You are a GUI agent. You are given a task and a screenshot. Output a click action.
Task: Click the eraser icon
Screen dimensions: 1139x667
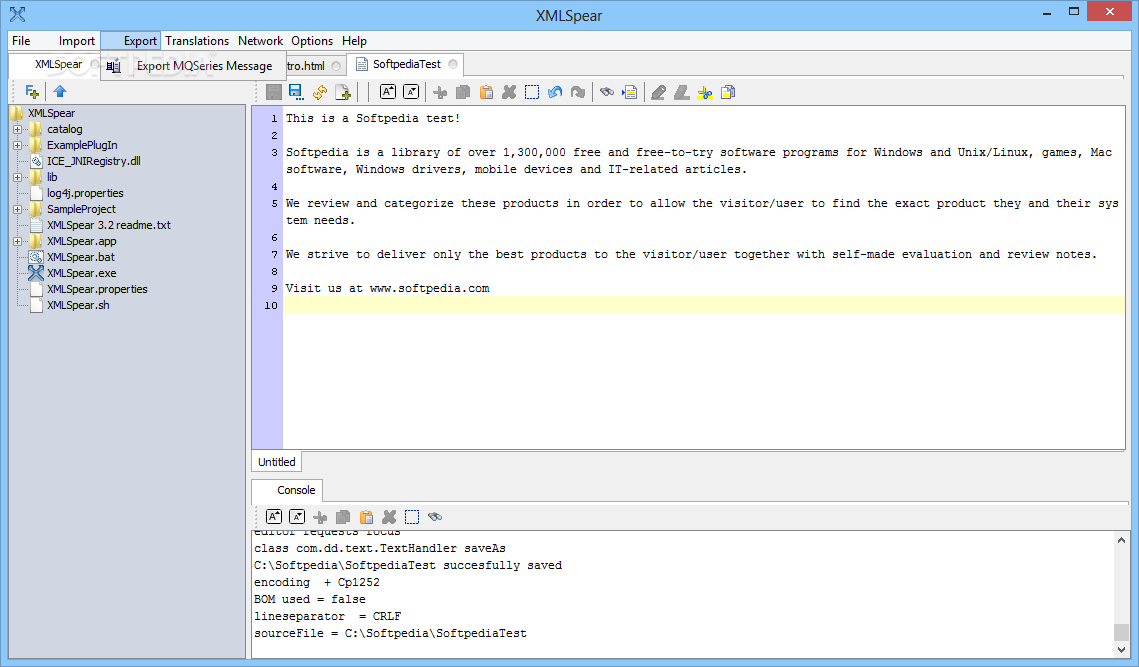tap(681, 92)
